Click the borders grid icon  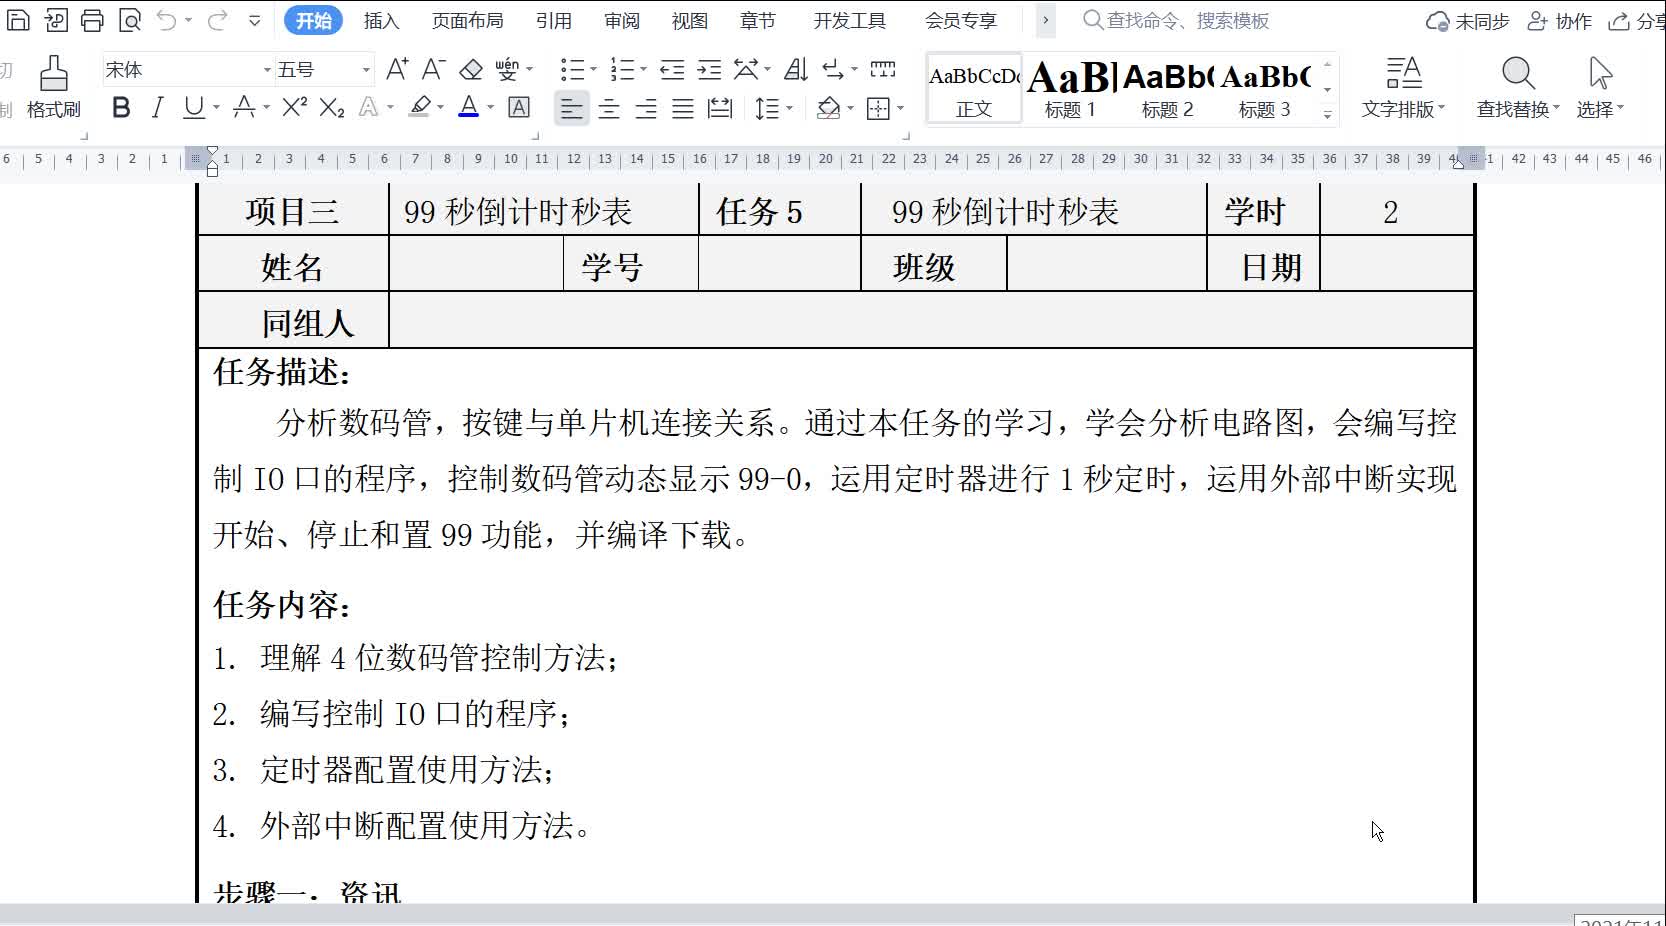point(878,108)
